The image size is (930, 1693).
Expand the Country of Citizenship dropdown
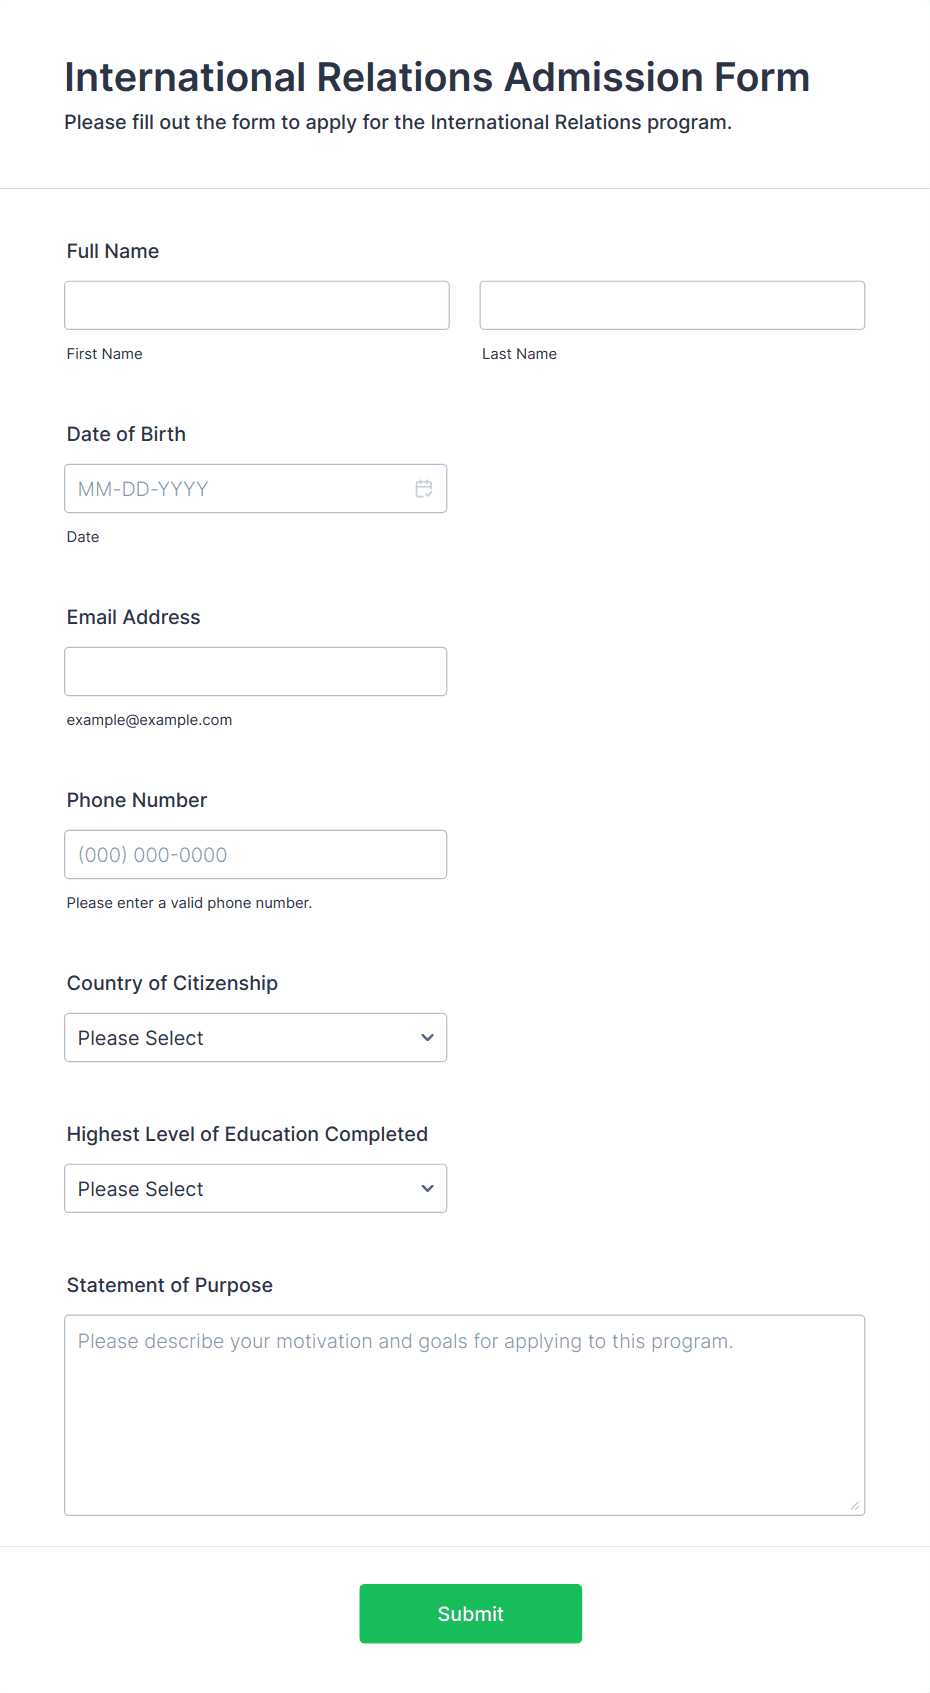coord(256,1038)
